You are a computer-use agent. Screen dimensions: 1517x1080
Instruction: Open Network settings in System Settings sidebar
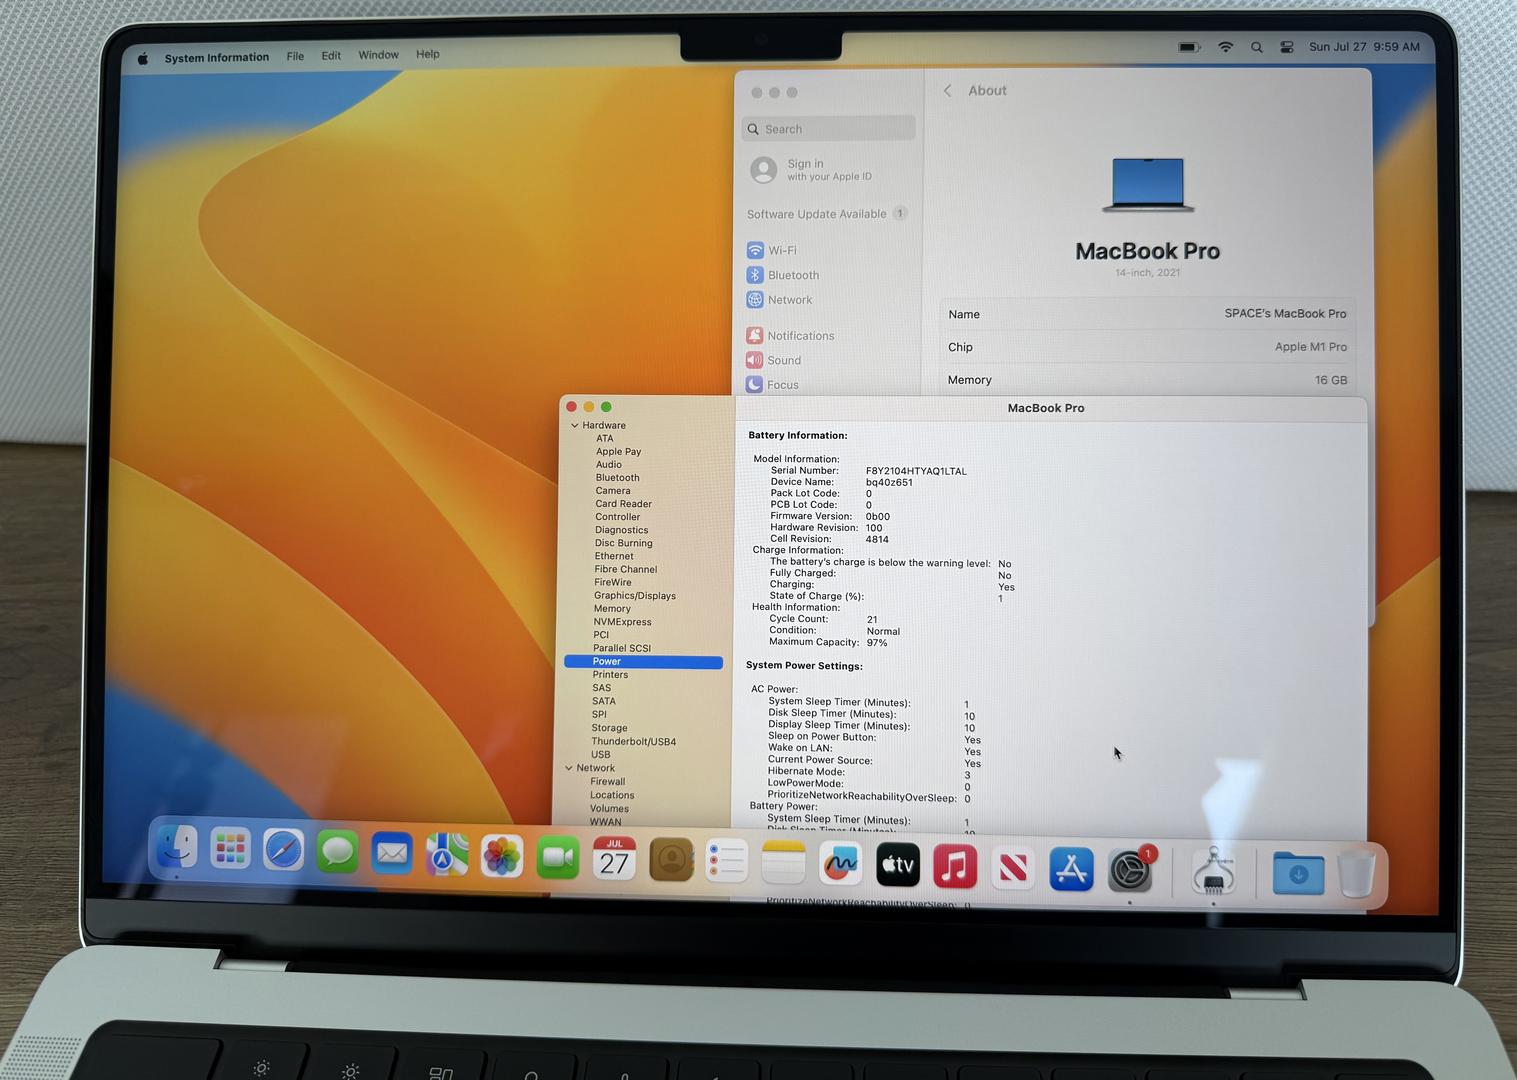tap(779, 300)
